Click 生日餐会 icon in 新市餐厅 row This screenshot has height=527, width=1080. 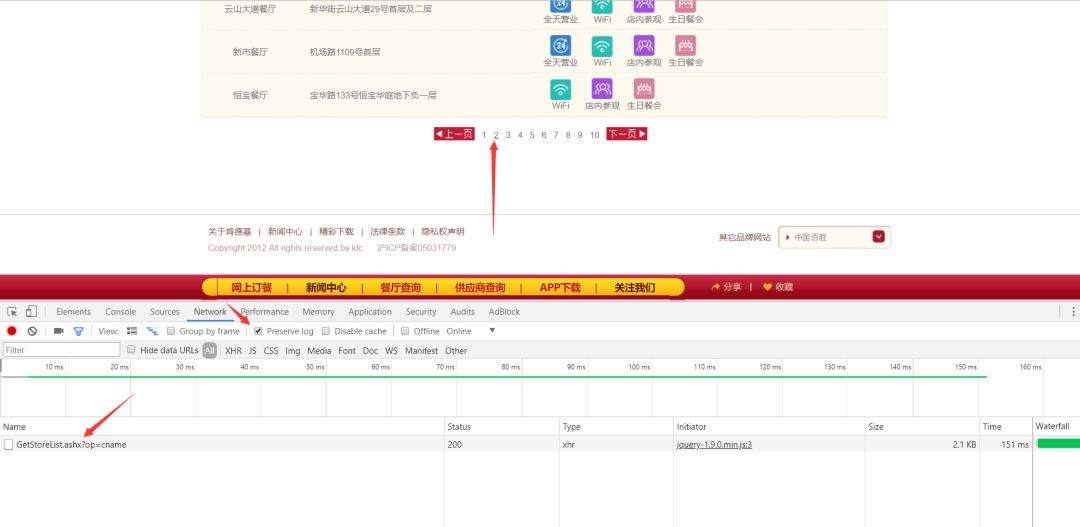coord(685,45)
